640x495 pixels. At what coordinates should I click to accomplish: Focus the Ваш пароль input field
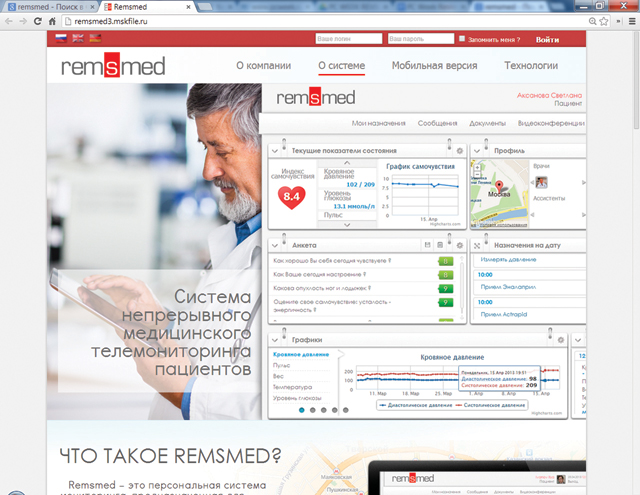click(421, 39)
